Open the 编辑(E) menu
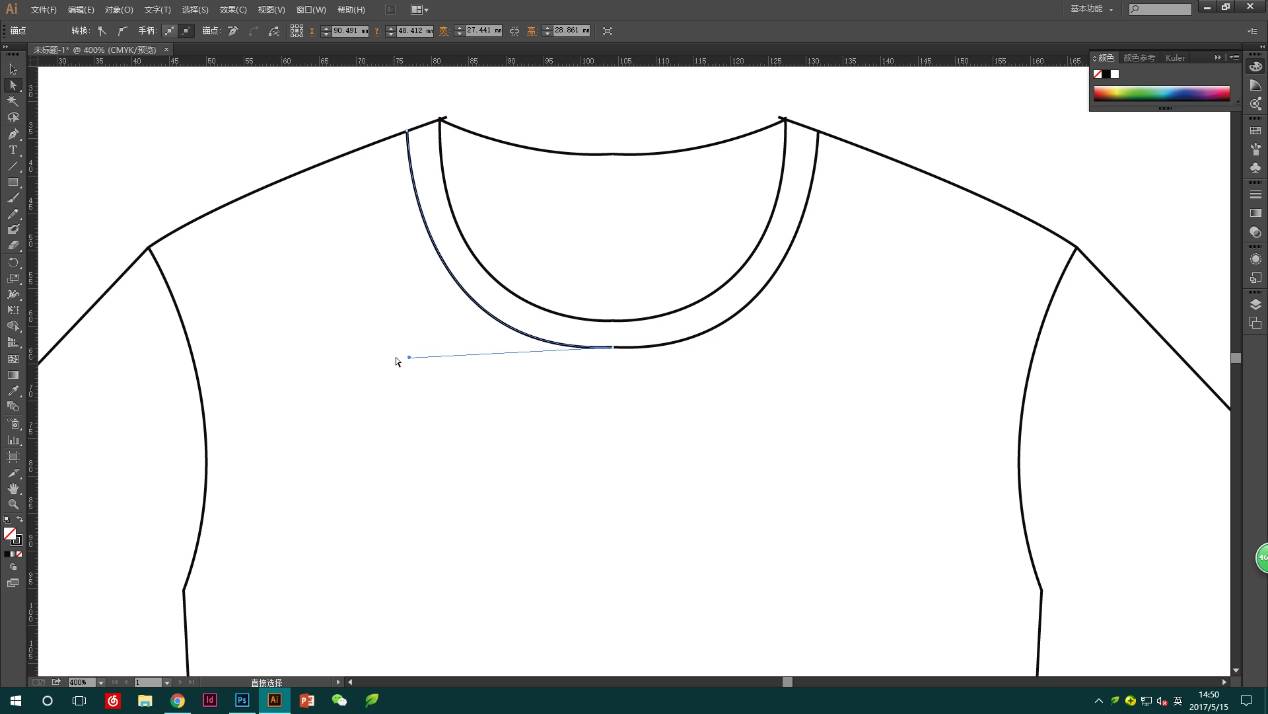The height and width of the screenshot is (714, 1268). [81, 9]
